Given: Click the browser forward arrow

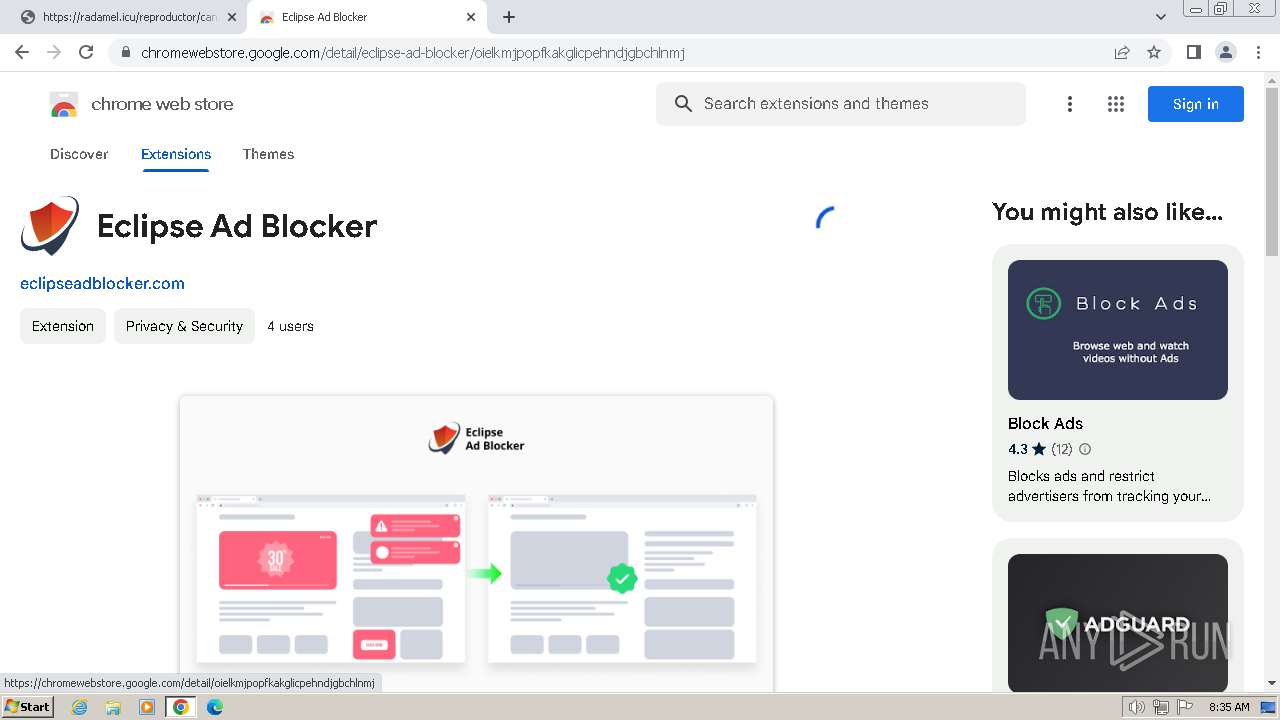Looking at the screenshot, I should (54, 52).
